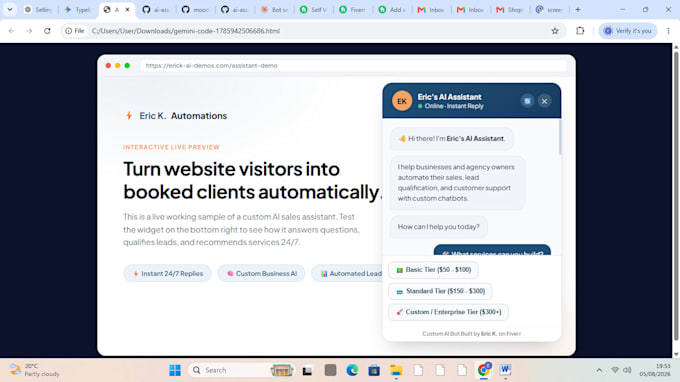Click the orange EK avatar in chat header

[402, 101]
